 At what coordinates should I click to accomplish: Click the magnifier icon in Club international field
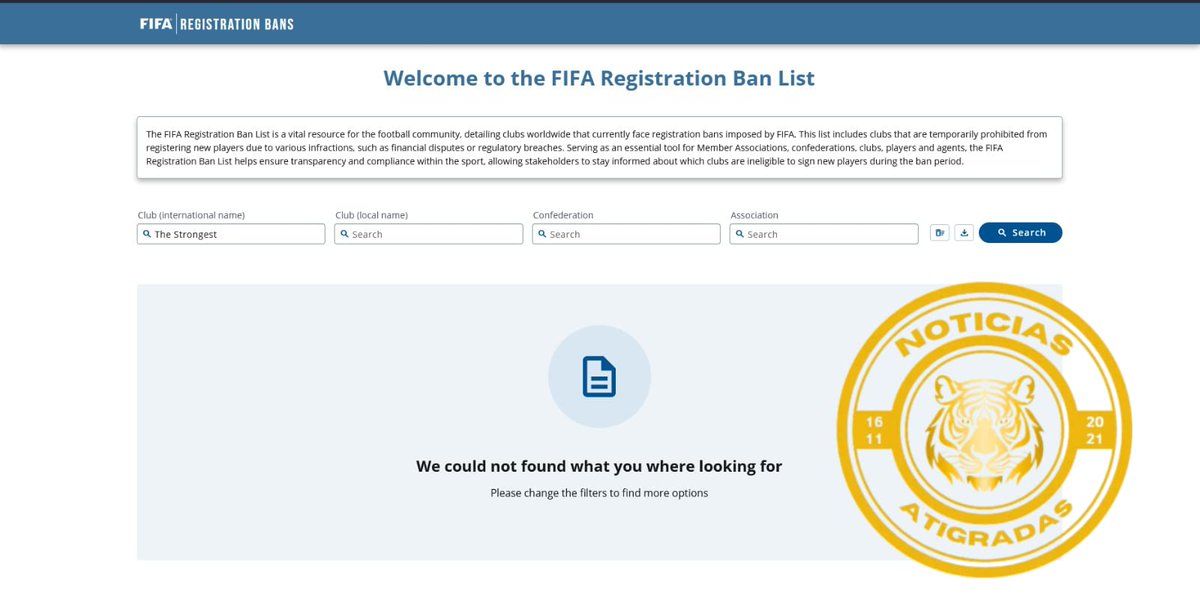click(147, 234)
